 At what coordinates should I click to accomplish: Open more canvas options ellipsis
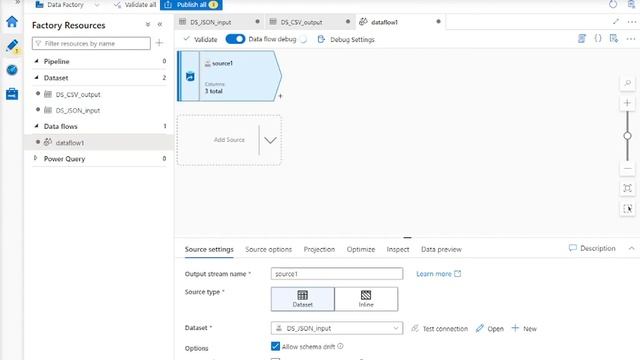point(631,39)
